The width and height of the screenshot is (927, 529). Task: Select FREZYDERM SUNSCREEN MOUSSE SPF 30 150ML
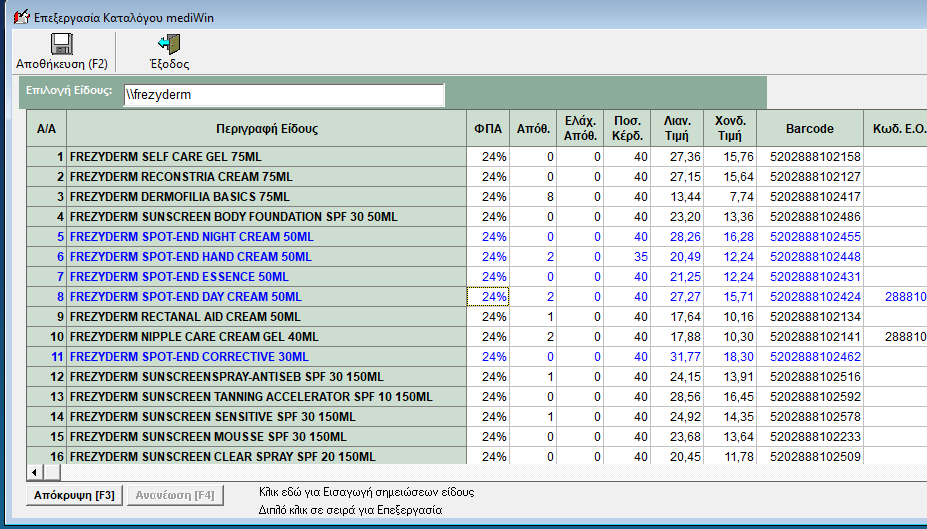pyautogui.click(x=267, y=437)
